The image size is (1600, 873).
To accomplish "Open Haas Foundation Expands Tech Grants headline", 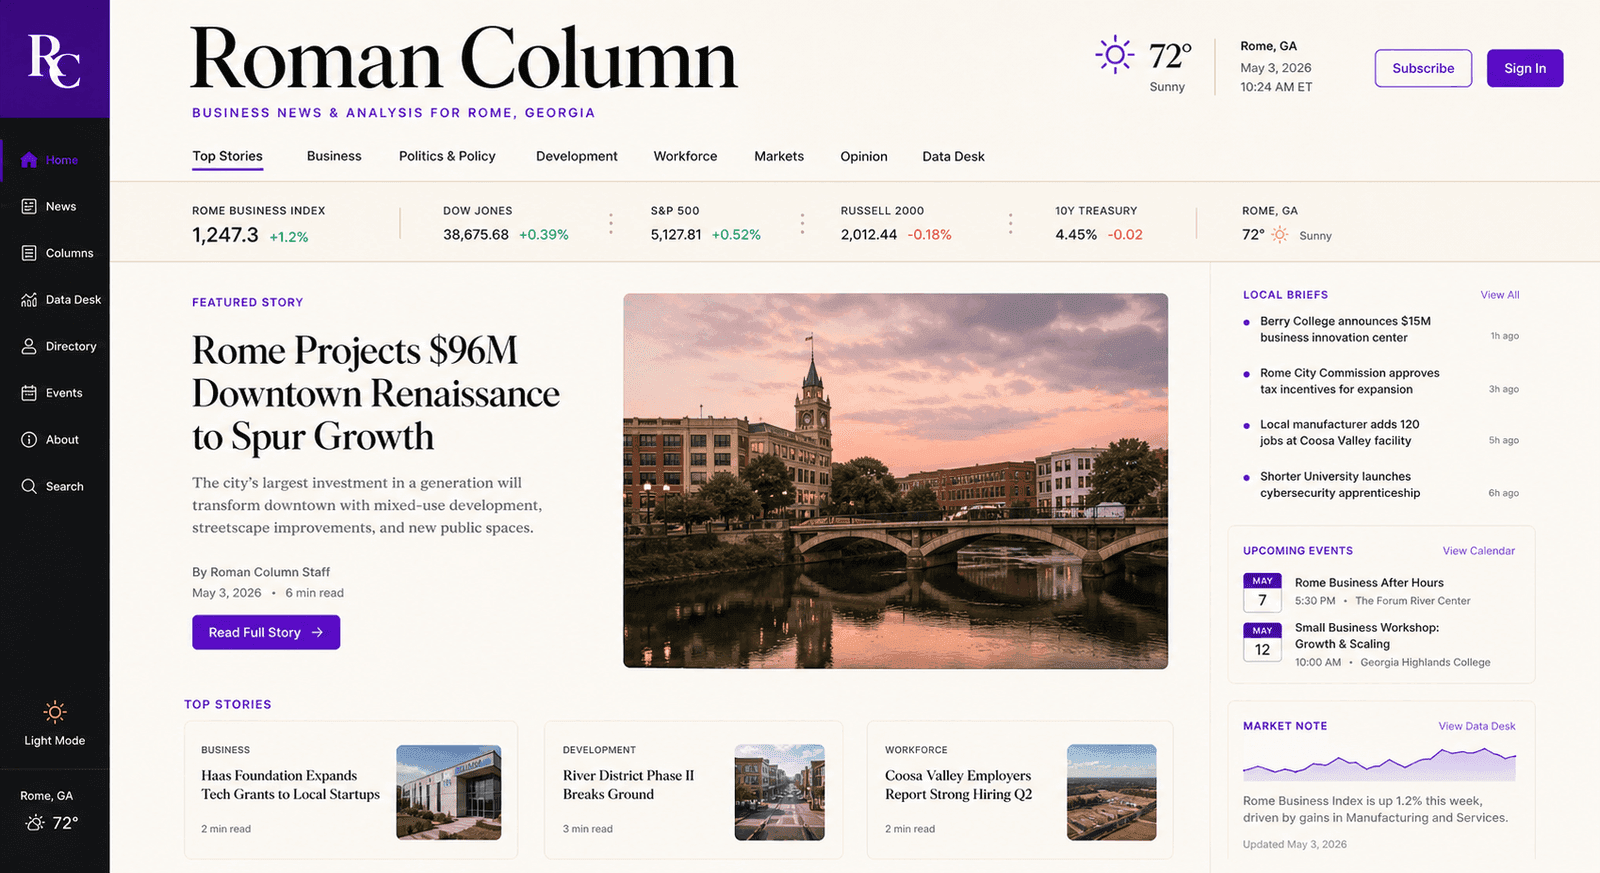I will tap(290, 785).
